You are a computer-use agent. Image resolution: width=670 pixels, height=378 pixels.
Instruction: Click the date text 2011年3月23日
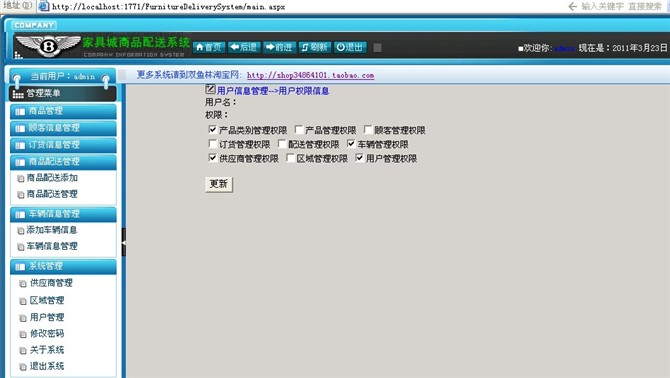coord(640,48)
